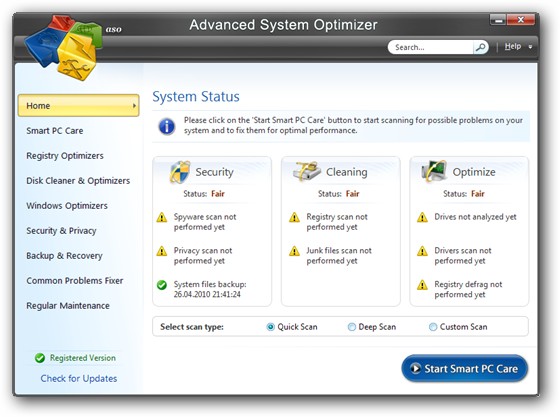Screen dimensions: 560x417
Task: Open the Registry Optimizers section
Action: [65, 156]
